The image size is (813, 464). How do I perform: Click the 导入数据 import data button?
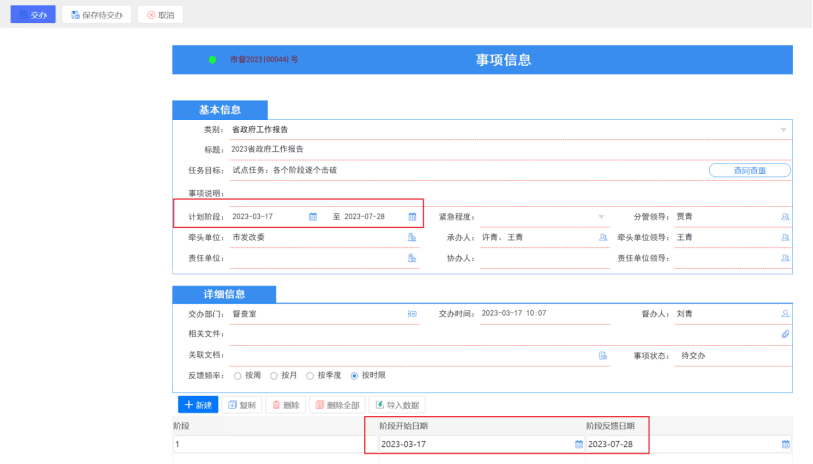tap(397, 405)
